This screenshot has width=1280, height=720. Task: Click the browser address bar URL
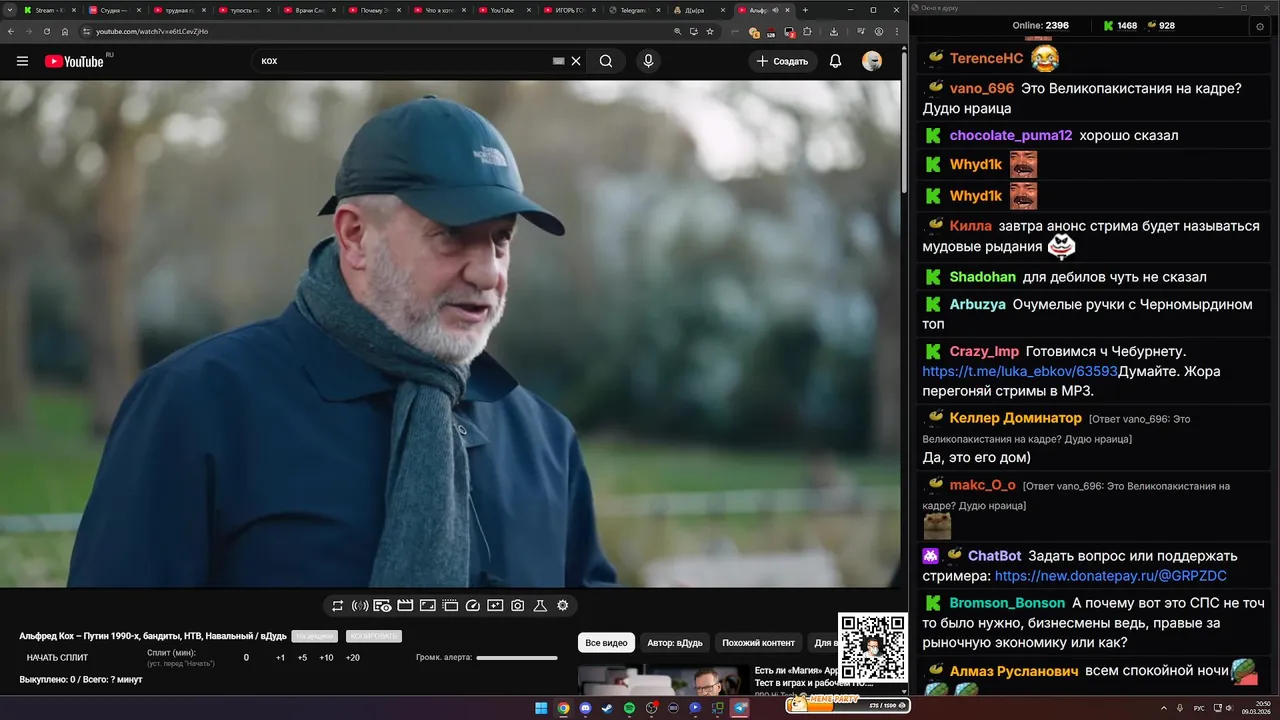tap(152, 31)
